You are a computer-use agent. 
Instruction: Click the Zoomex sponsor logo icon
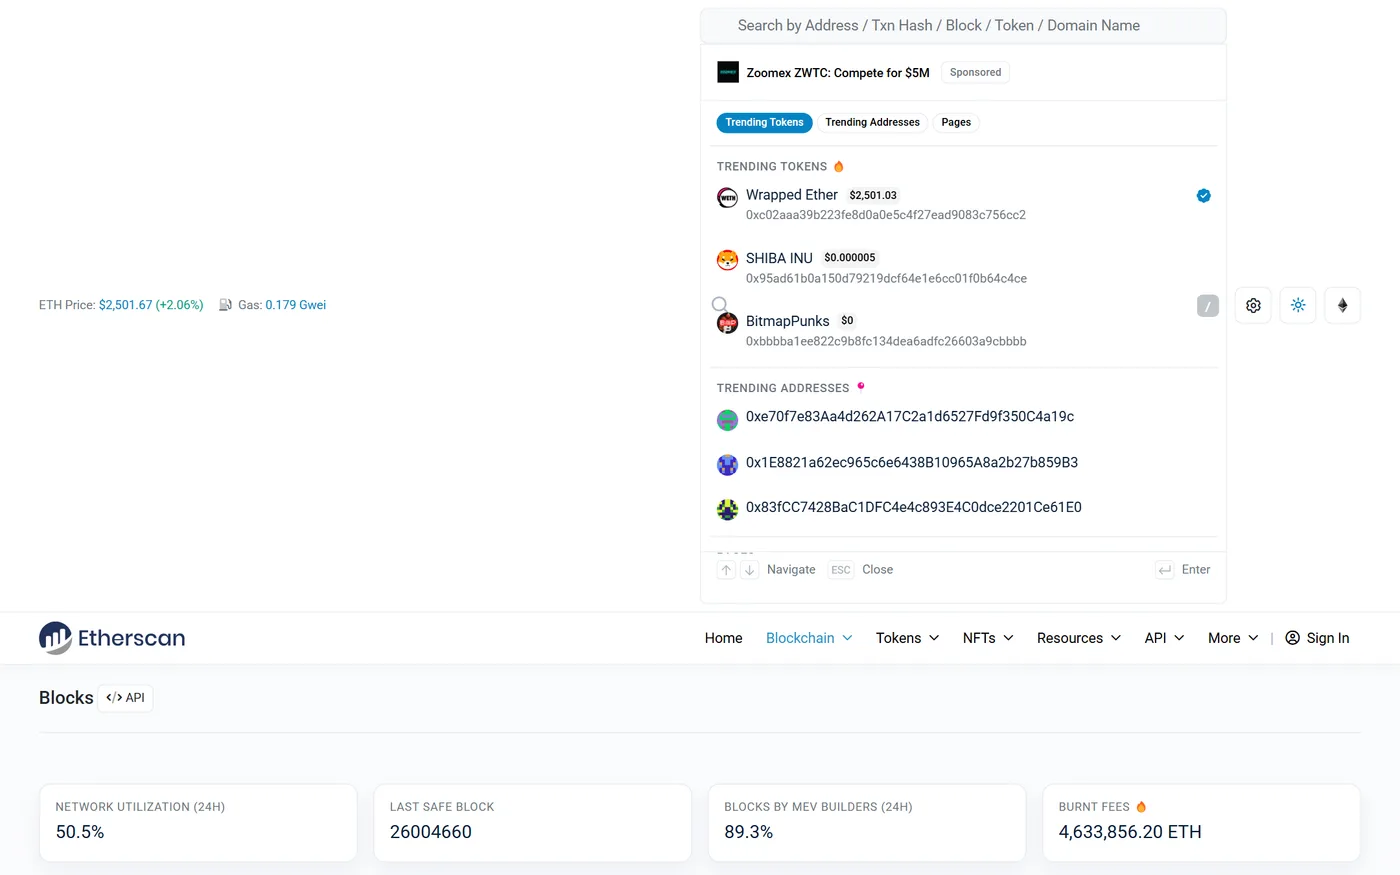click(x=728, y=72)
